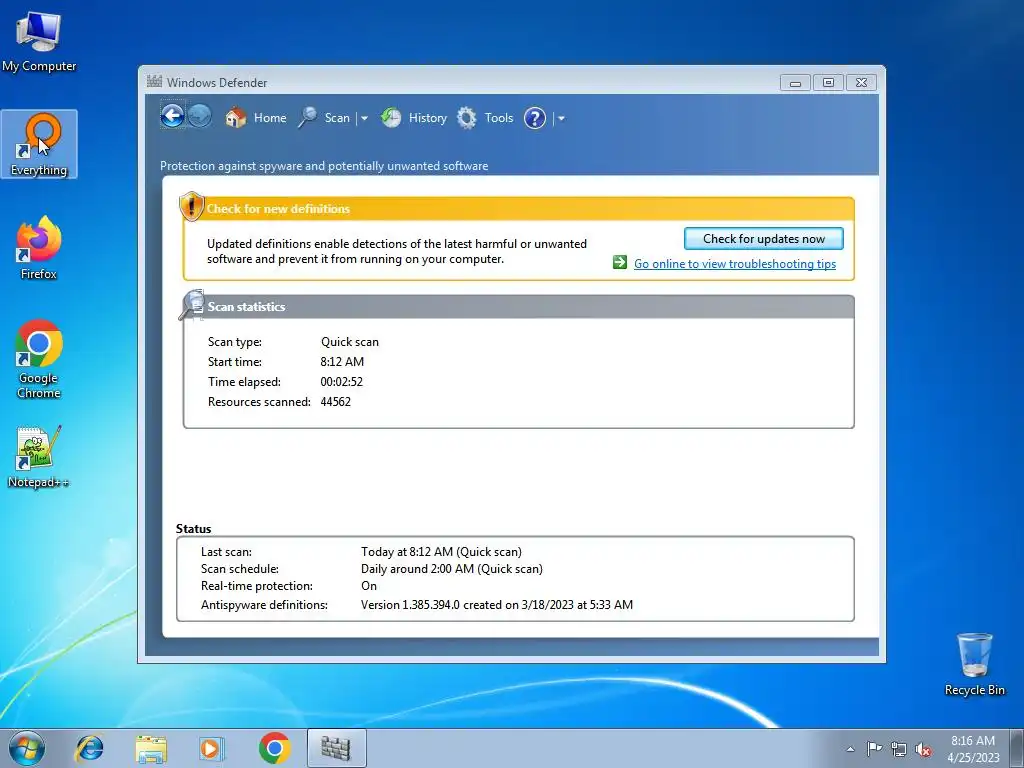
Task: Launch Chrome from the taskbar
Action: click(x=274, y=748)
